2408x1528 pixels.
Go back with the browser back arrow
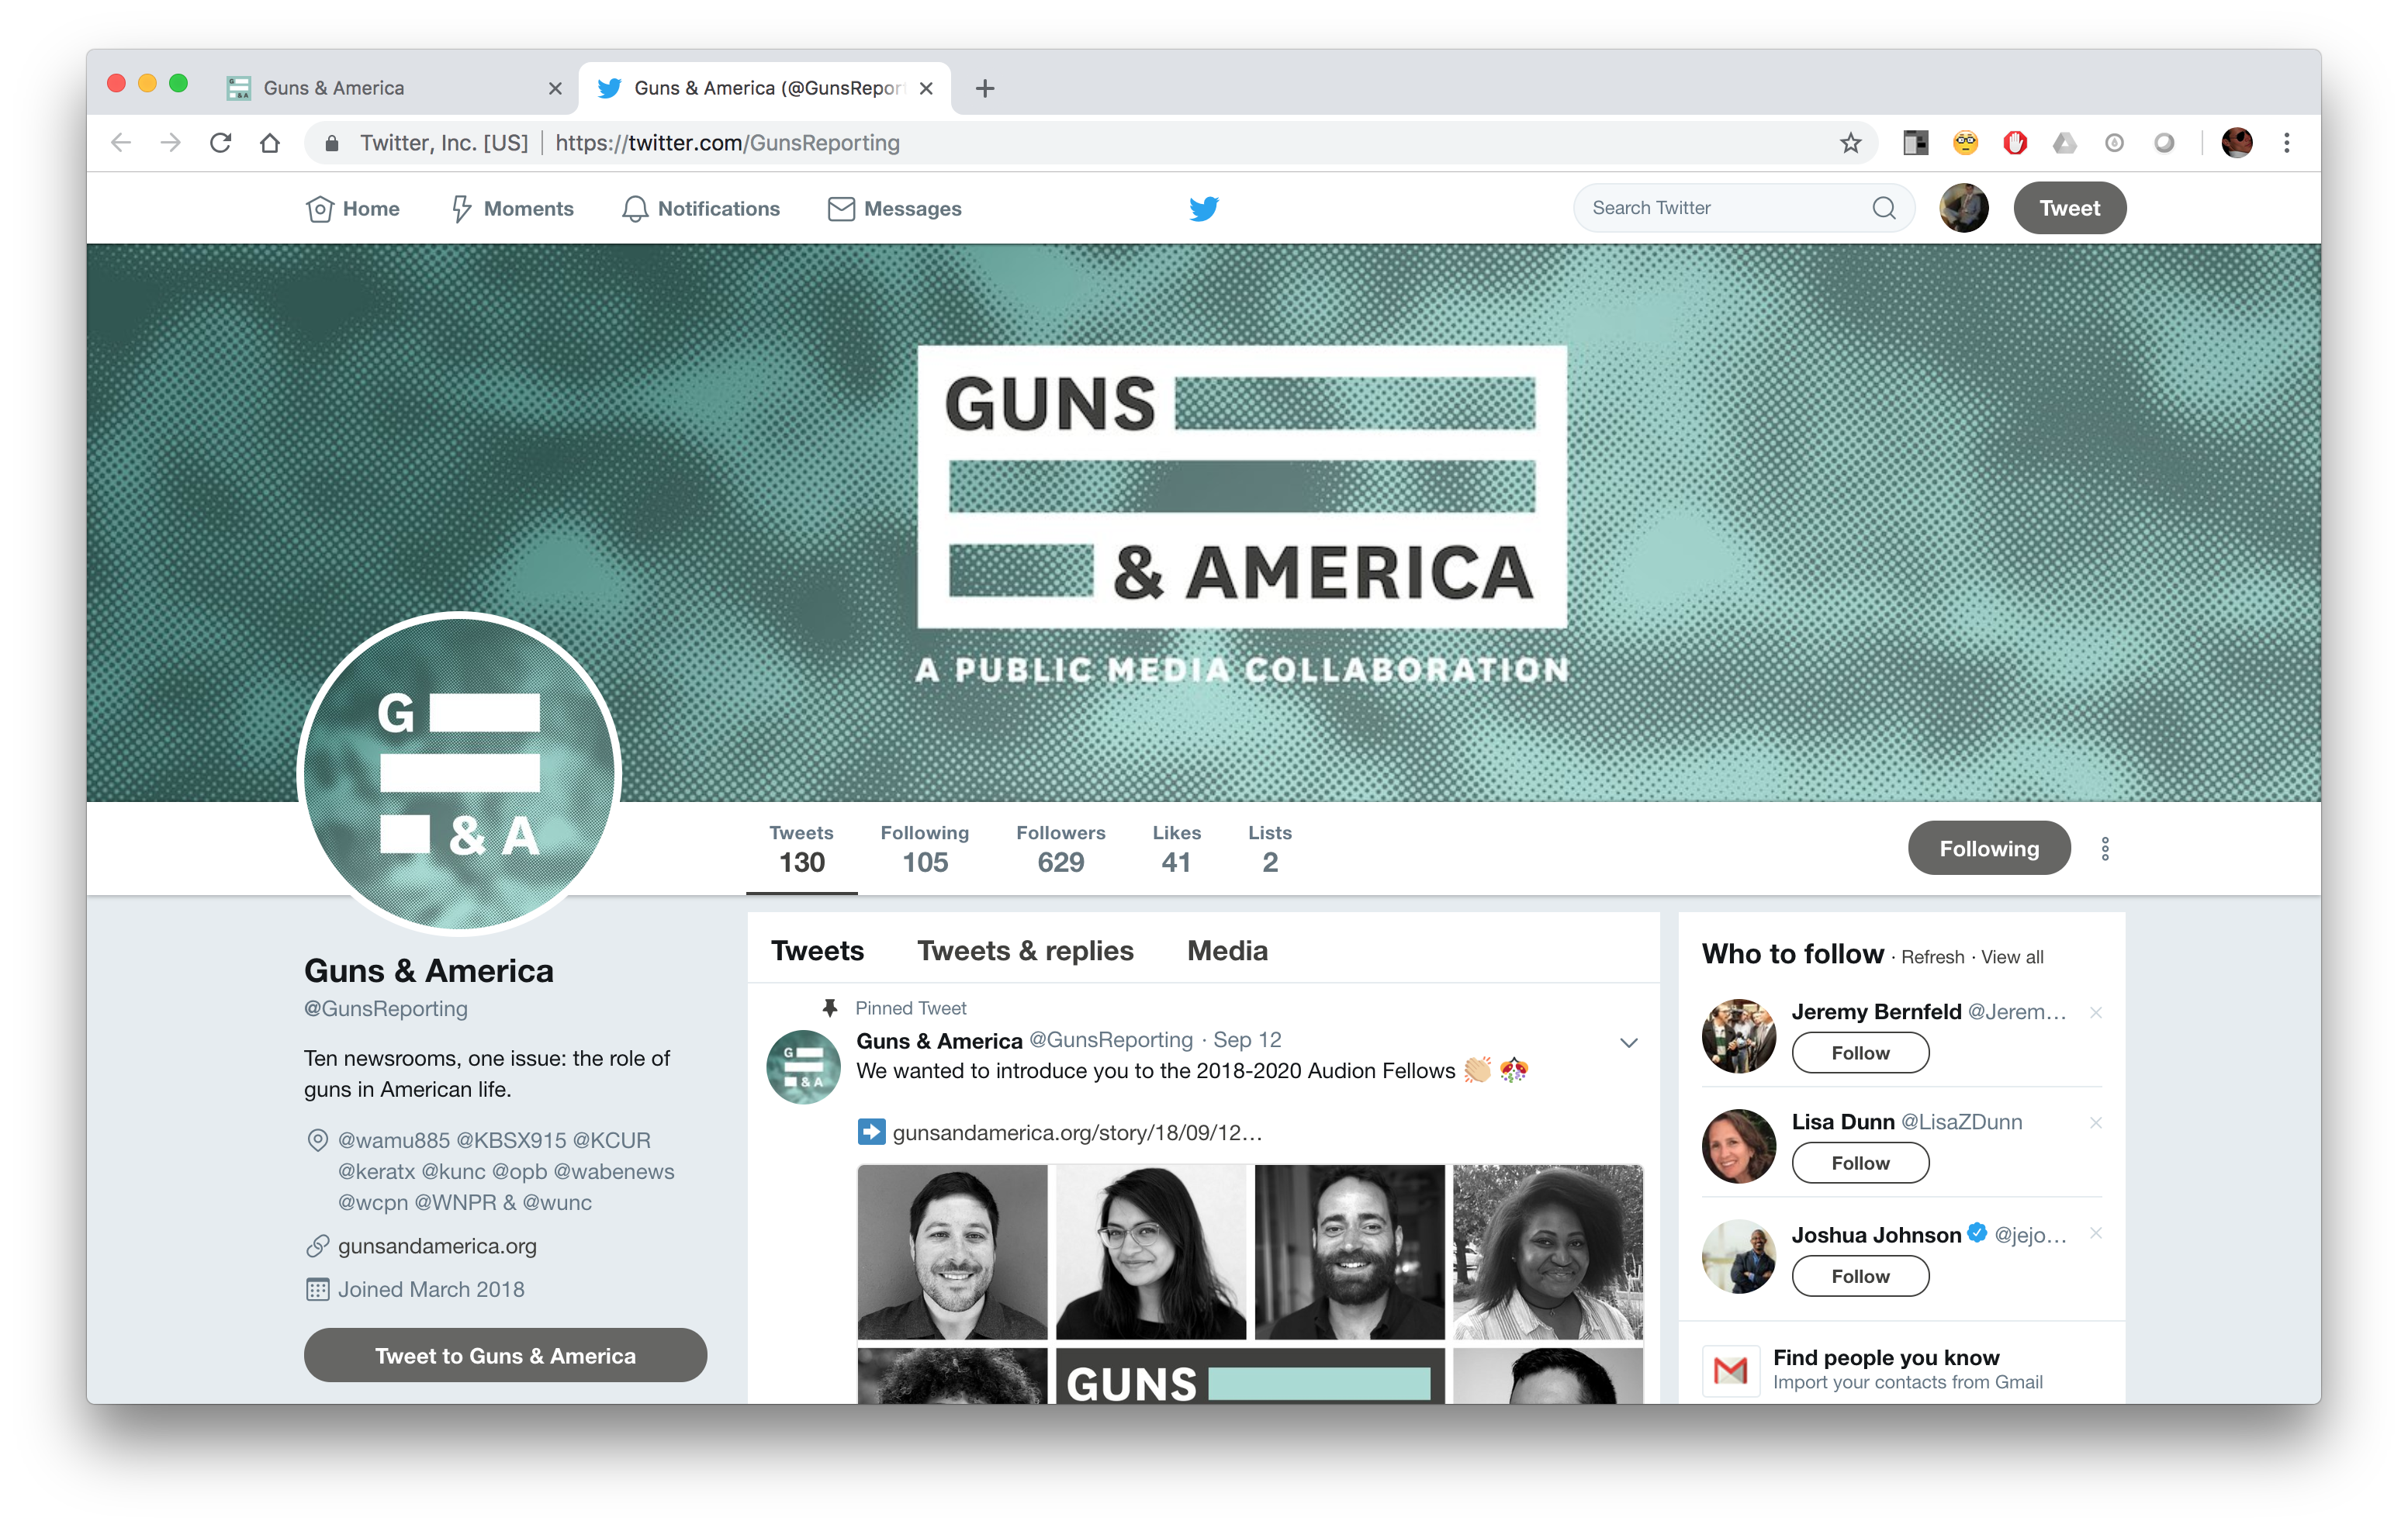point(121,143)
